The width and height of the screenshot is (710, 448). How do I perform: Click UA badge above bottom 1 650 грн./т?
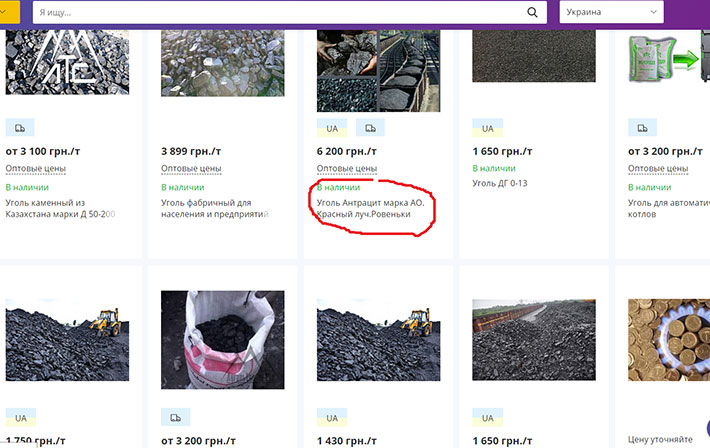click(x=488, y=418)
